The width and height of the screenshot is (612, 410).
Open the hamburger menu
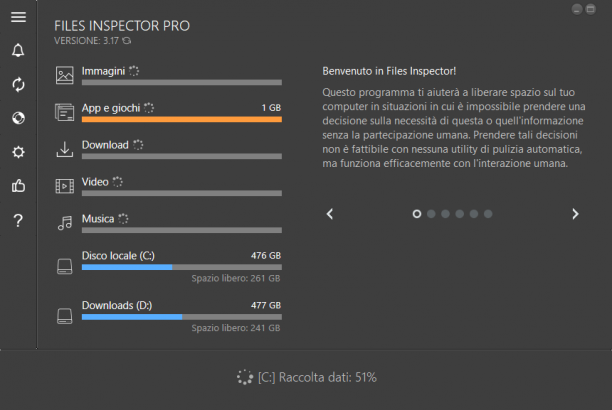pyautogui.click(x=18, y=17)
